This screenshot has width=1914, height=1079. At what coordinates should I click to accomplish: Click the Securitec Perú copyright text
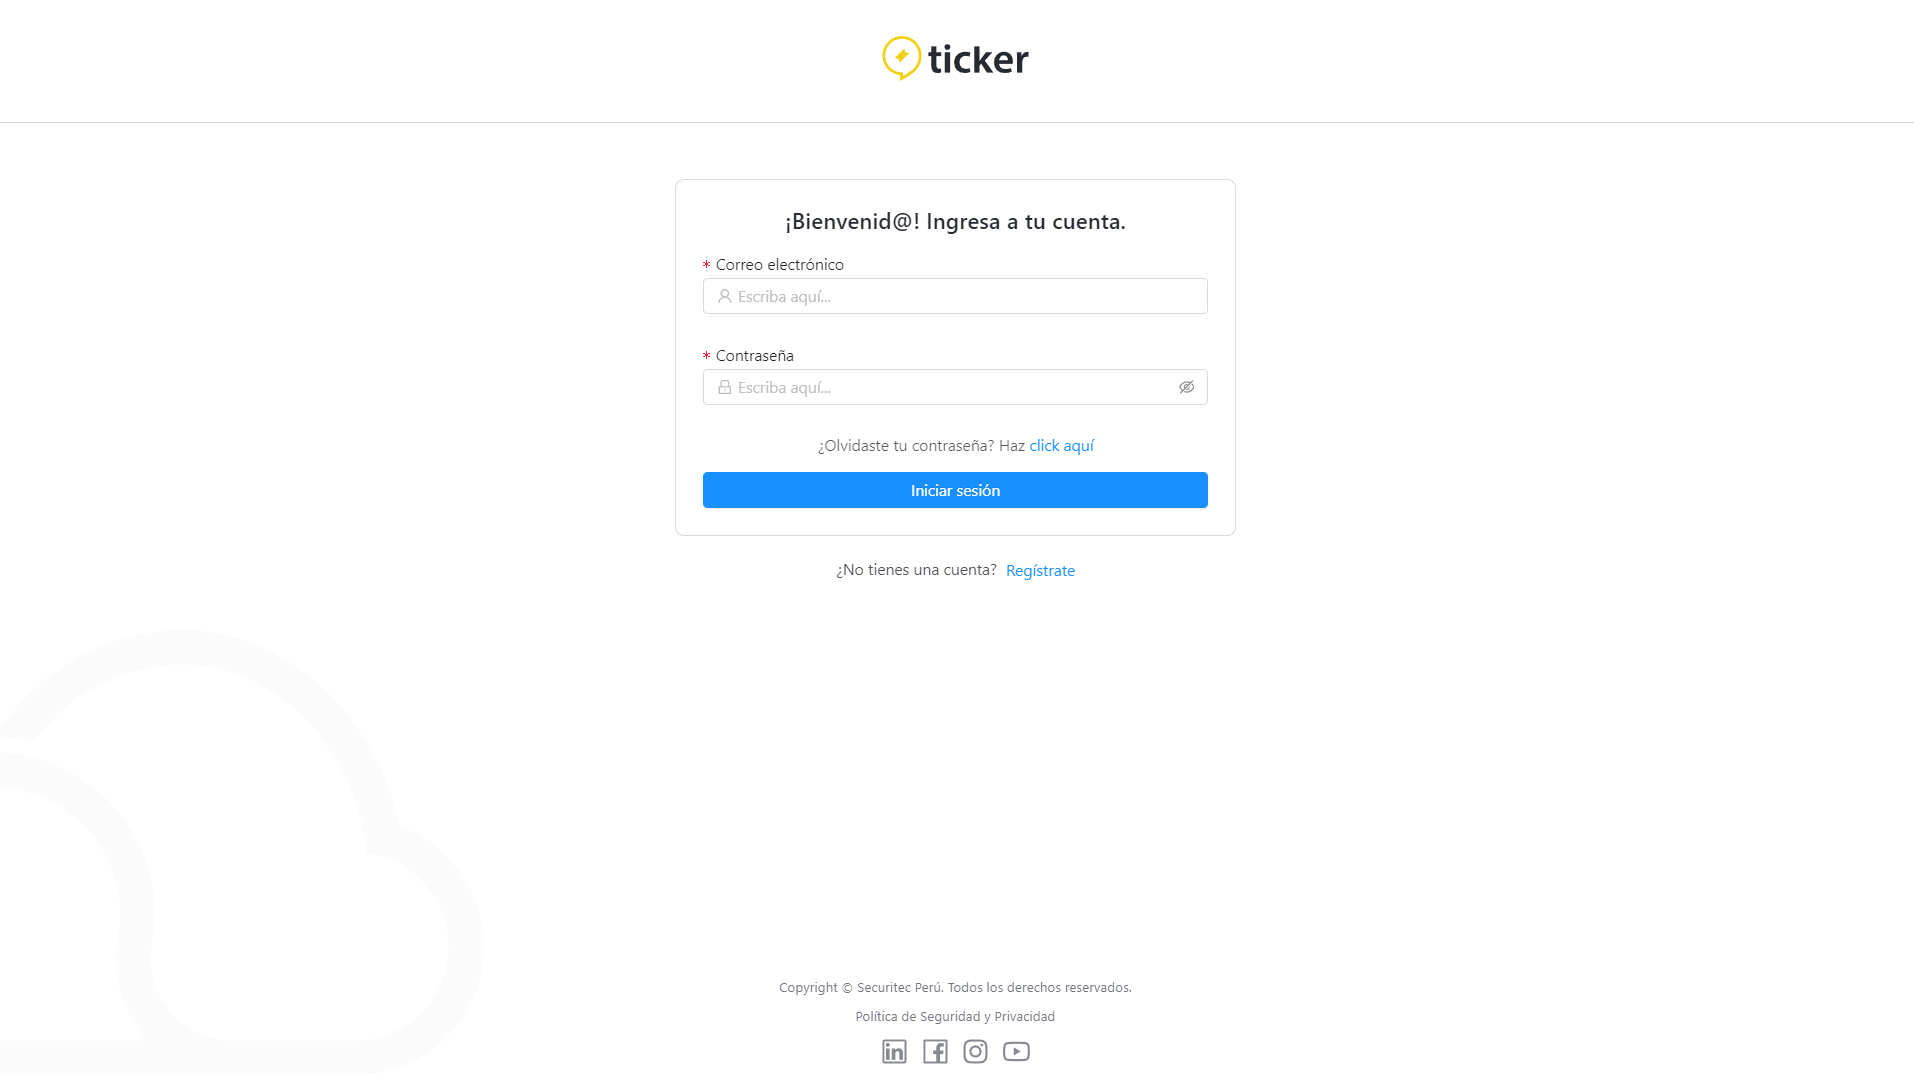(x=955, y=987)
